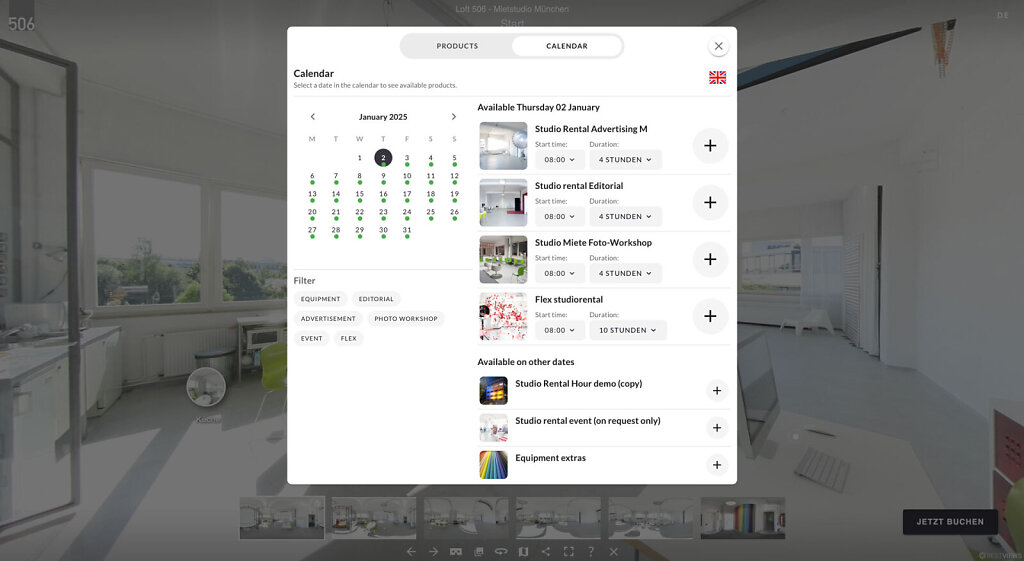Viewport: 1024px width, 561px height.
Task: Click the share icon in bottom toolbar
Action: tap(545, 551)
